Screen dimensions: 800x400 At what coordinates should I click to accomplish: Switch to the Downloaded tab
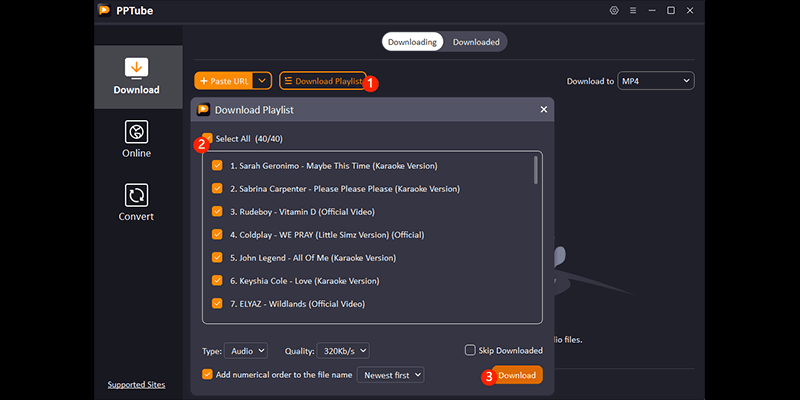(476, 42)
